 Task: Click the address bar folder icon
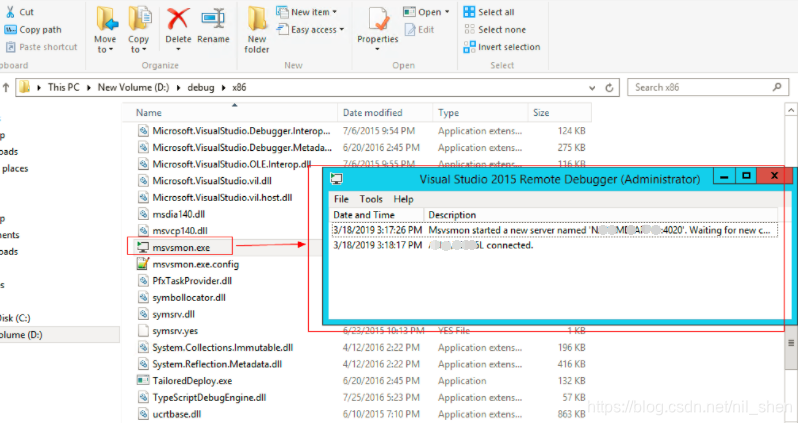[x=25, y=87]
